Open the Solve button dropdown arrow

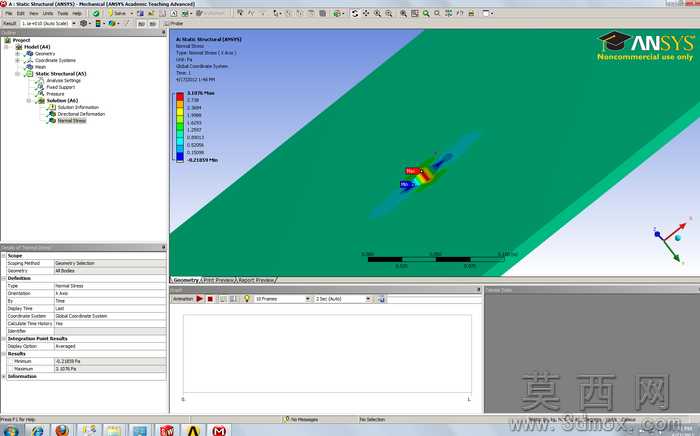pos(132,13)
